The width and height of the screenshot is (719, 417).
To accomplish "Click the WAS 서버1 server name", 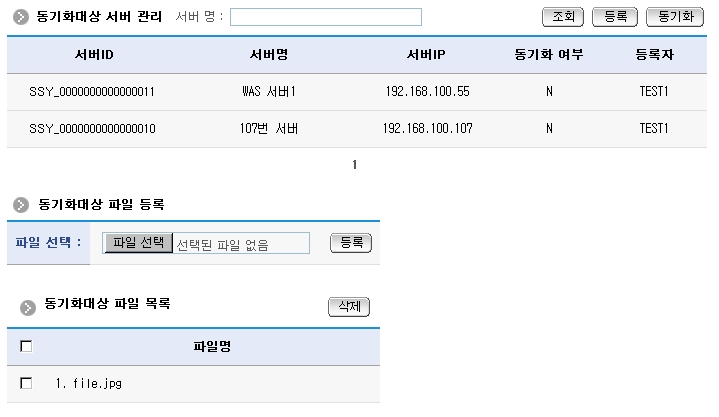I will click(270, 91).
